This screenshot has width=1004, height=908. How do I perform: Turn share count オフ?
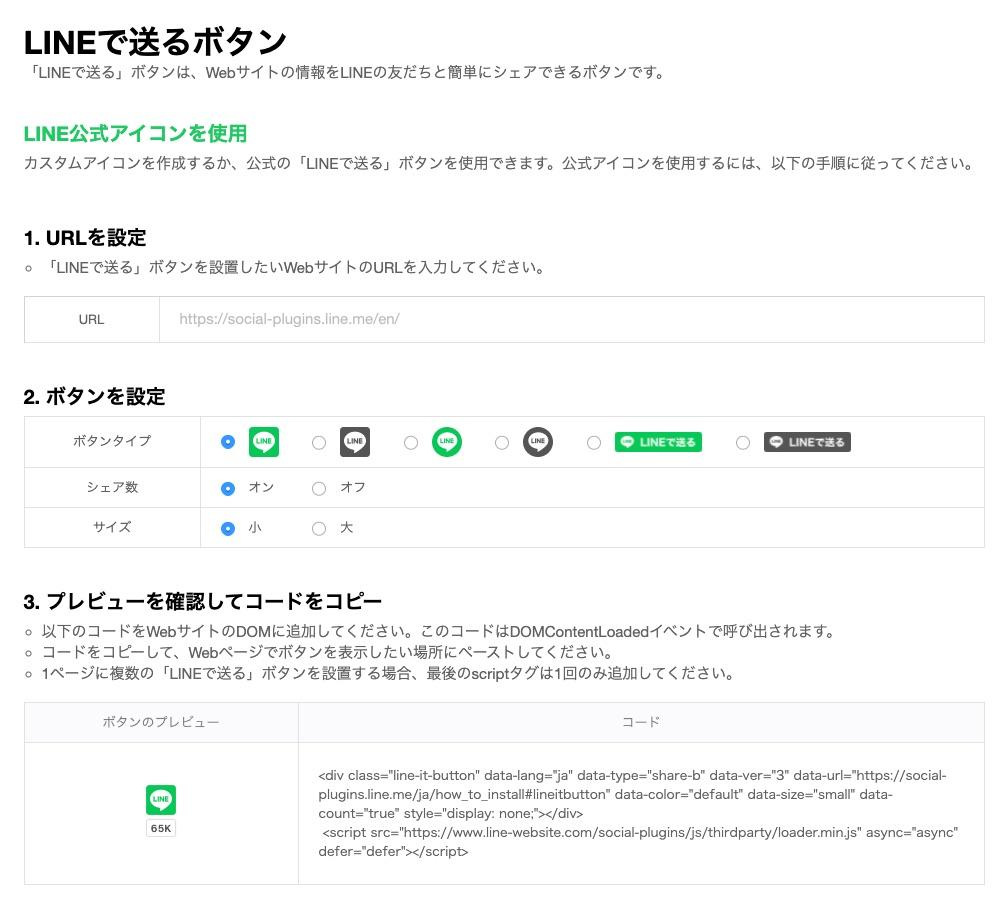coord(319,489)
